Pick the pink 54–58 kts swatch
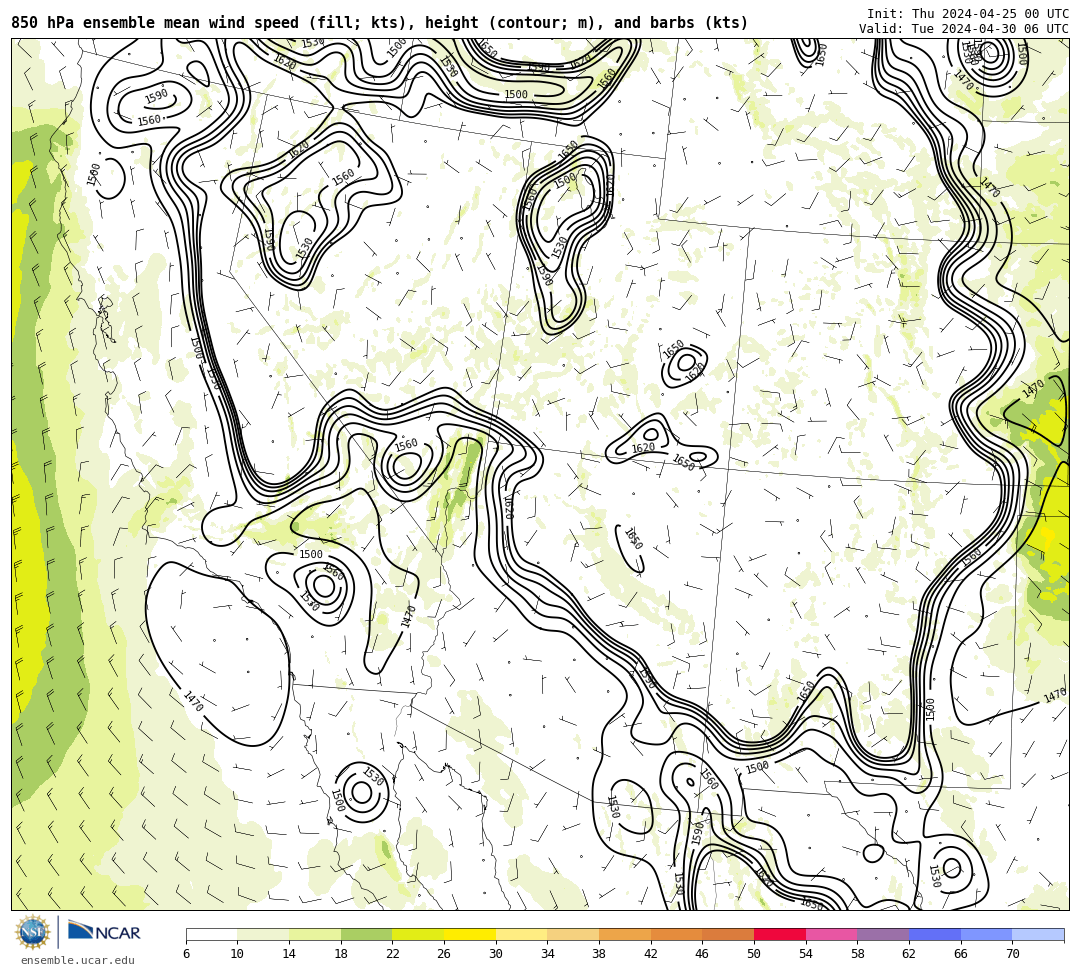The image size is (1080, 973). pos(831,934)
